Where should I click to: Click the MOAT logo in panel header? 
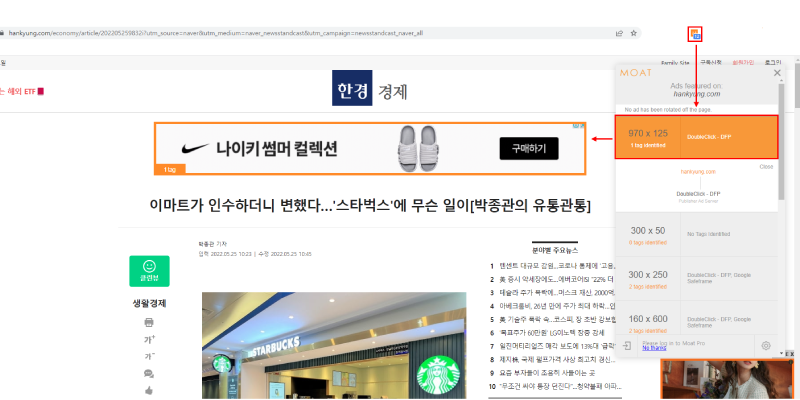[635, 73]
